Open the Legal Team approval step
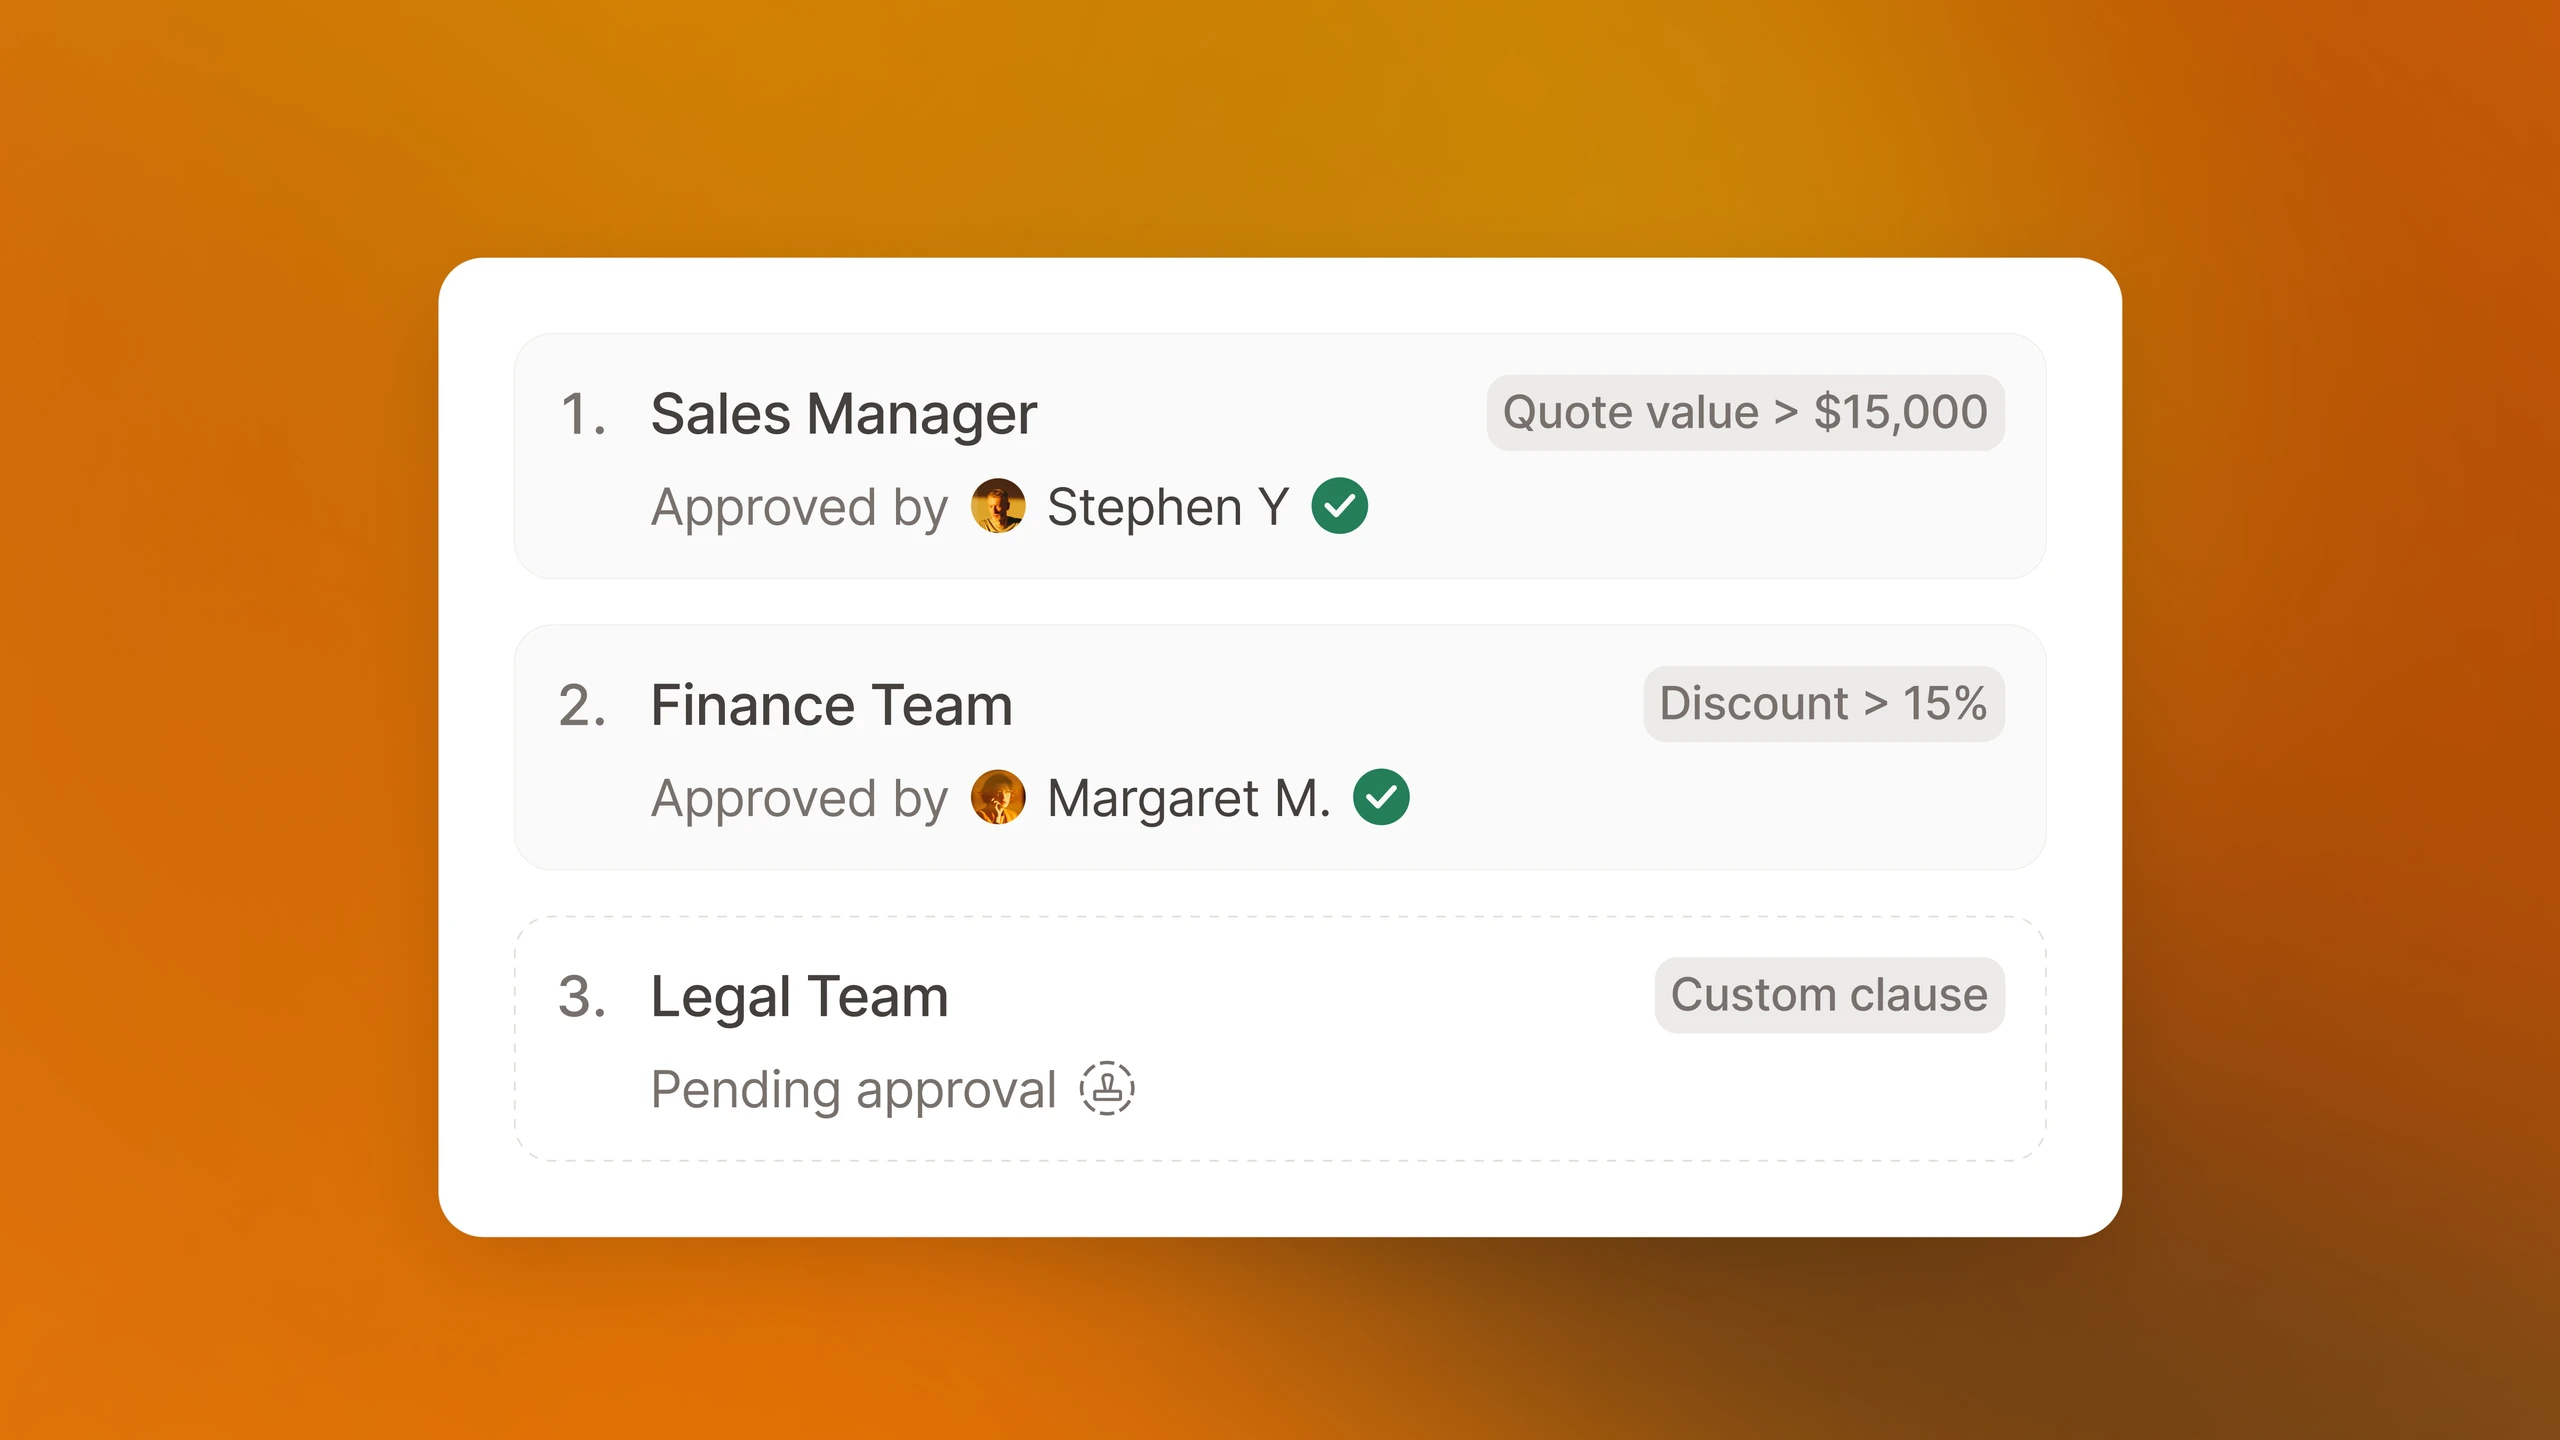This screenshot has width=2560, height=1440. [1280, 1038]
